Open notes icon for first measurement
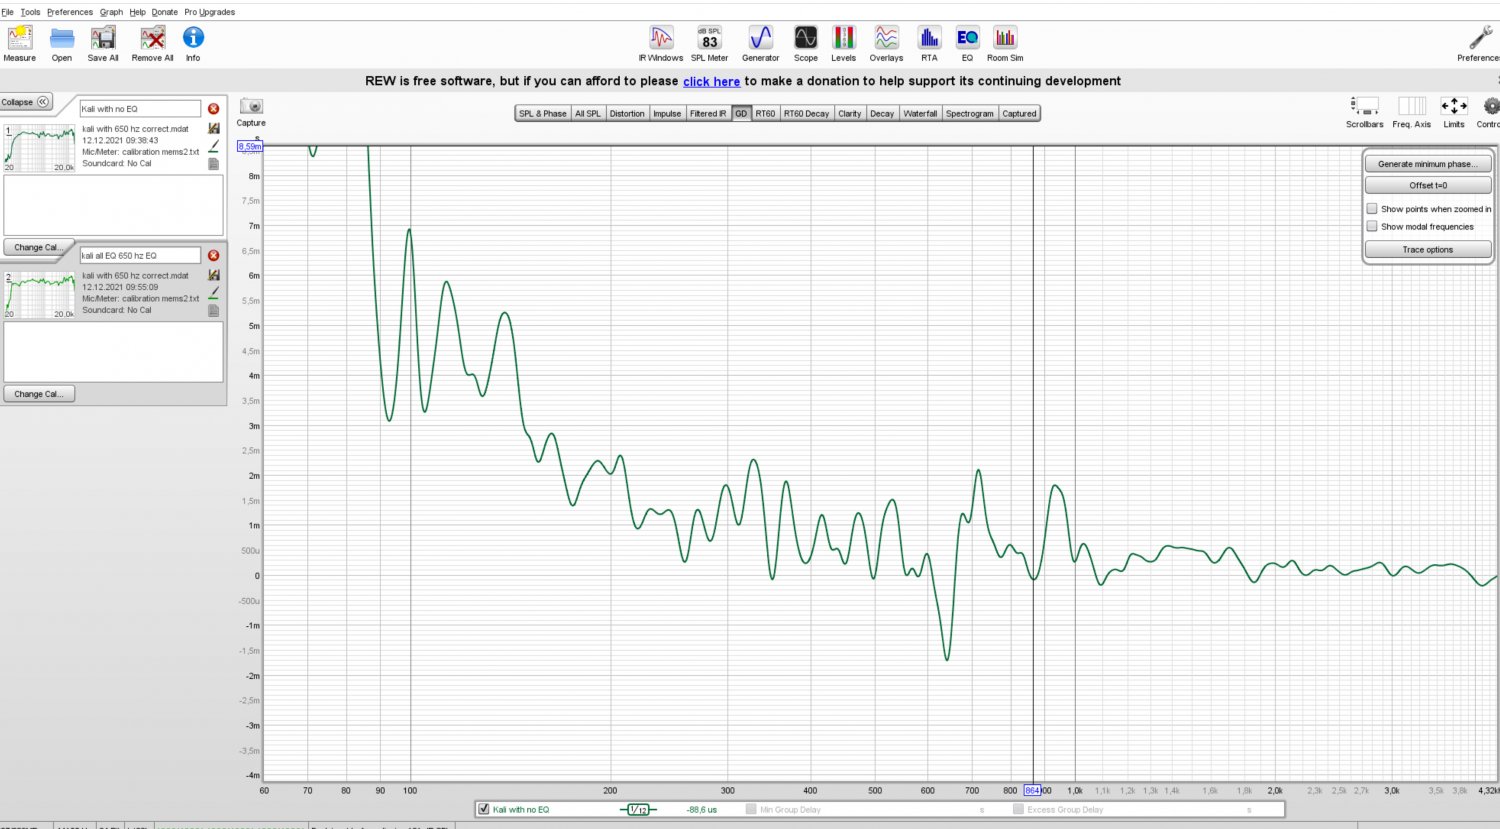 214,163
